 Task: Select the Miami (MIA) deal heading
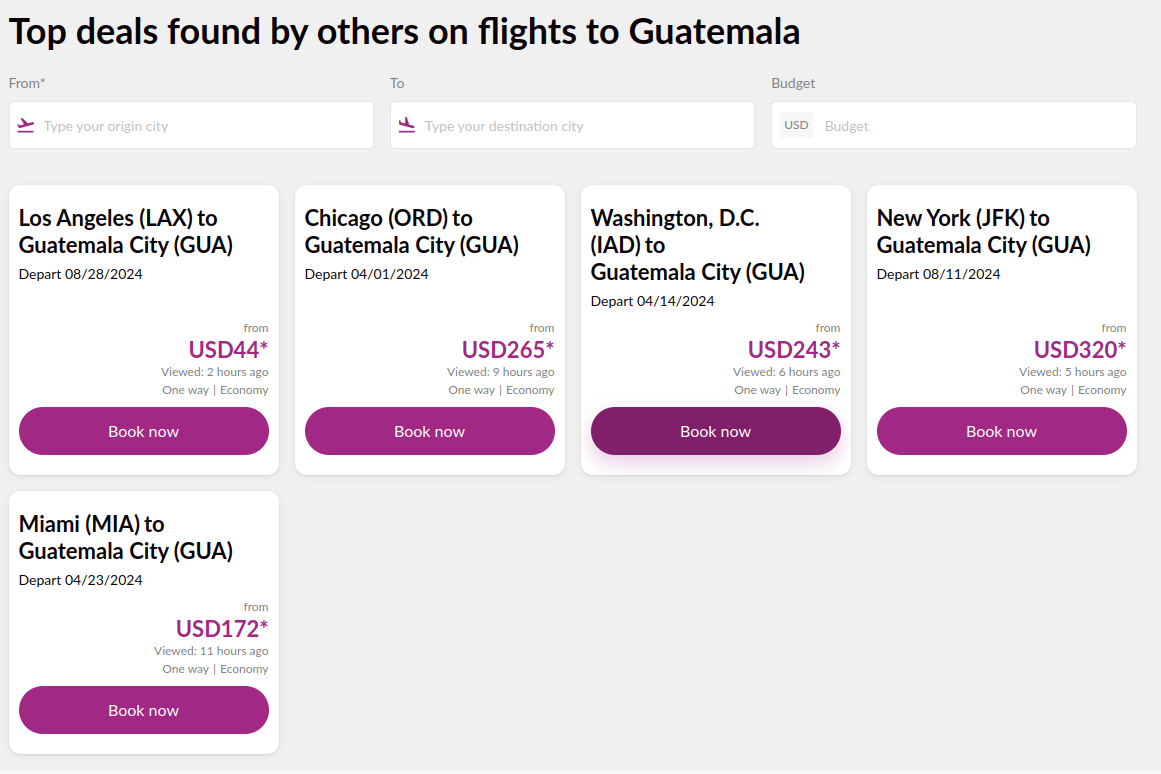[x=126, y=537]
